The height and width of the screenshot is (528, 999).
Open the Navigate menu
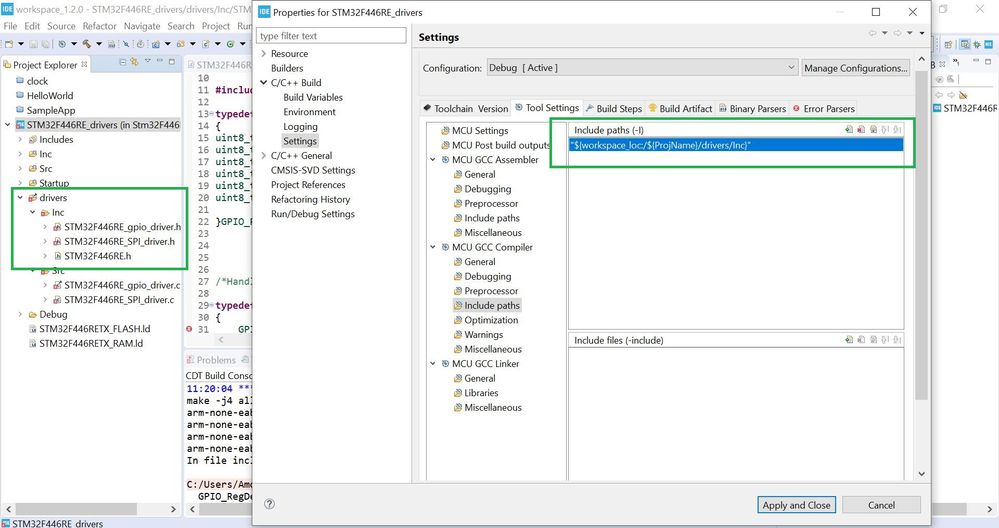[142, 26]
